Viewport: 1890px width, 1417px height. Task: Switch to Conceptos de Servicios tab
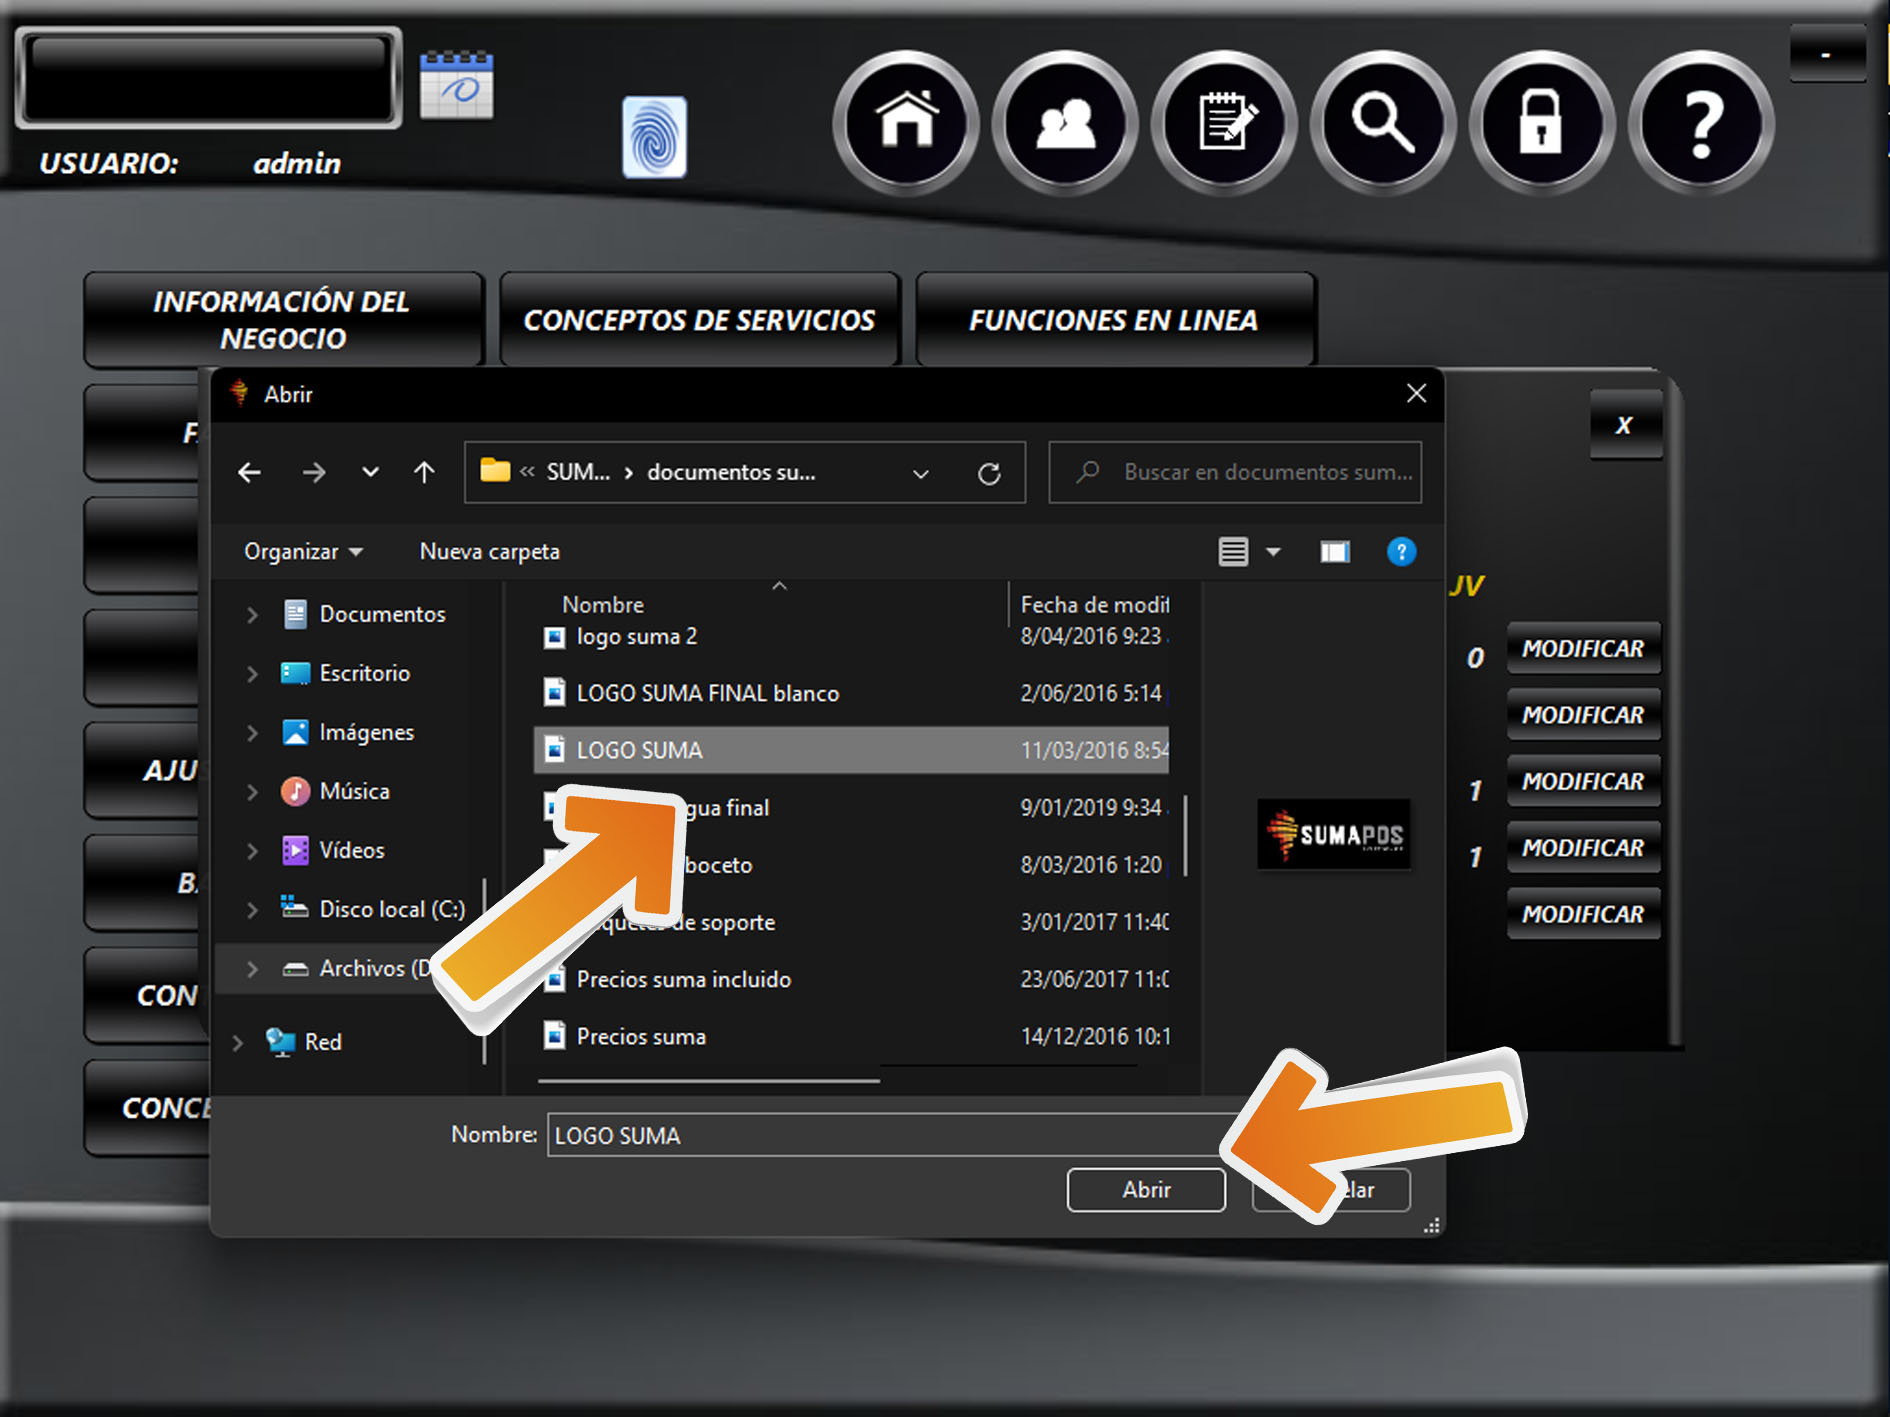699,320
